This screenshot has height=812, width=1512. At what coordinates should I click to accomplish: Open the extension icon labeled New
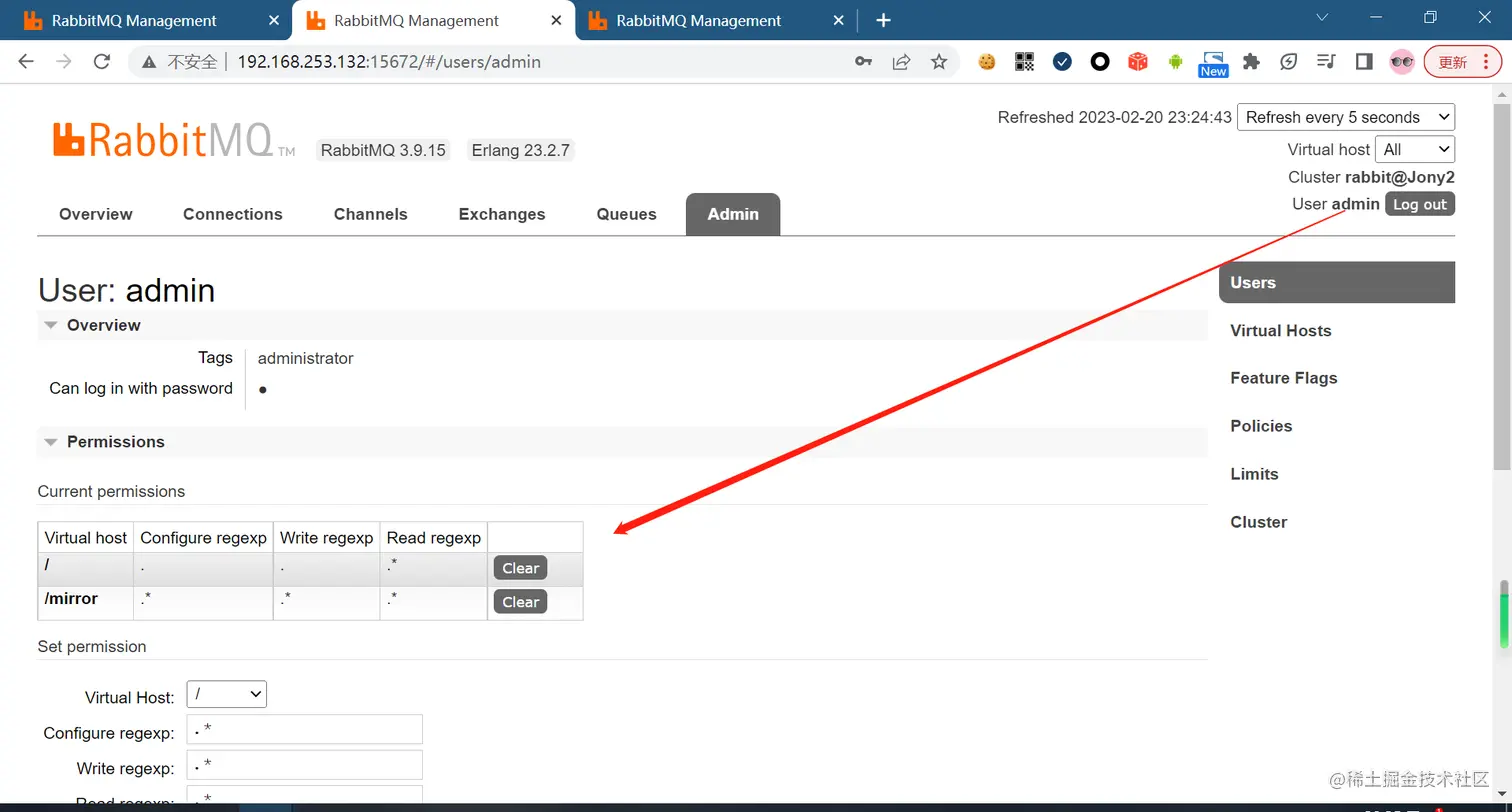1213,64
